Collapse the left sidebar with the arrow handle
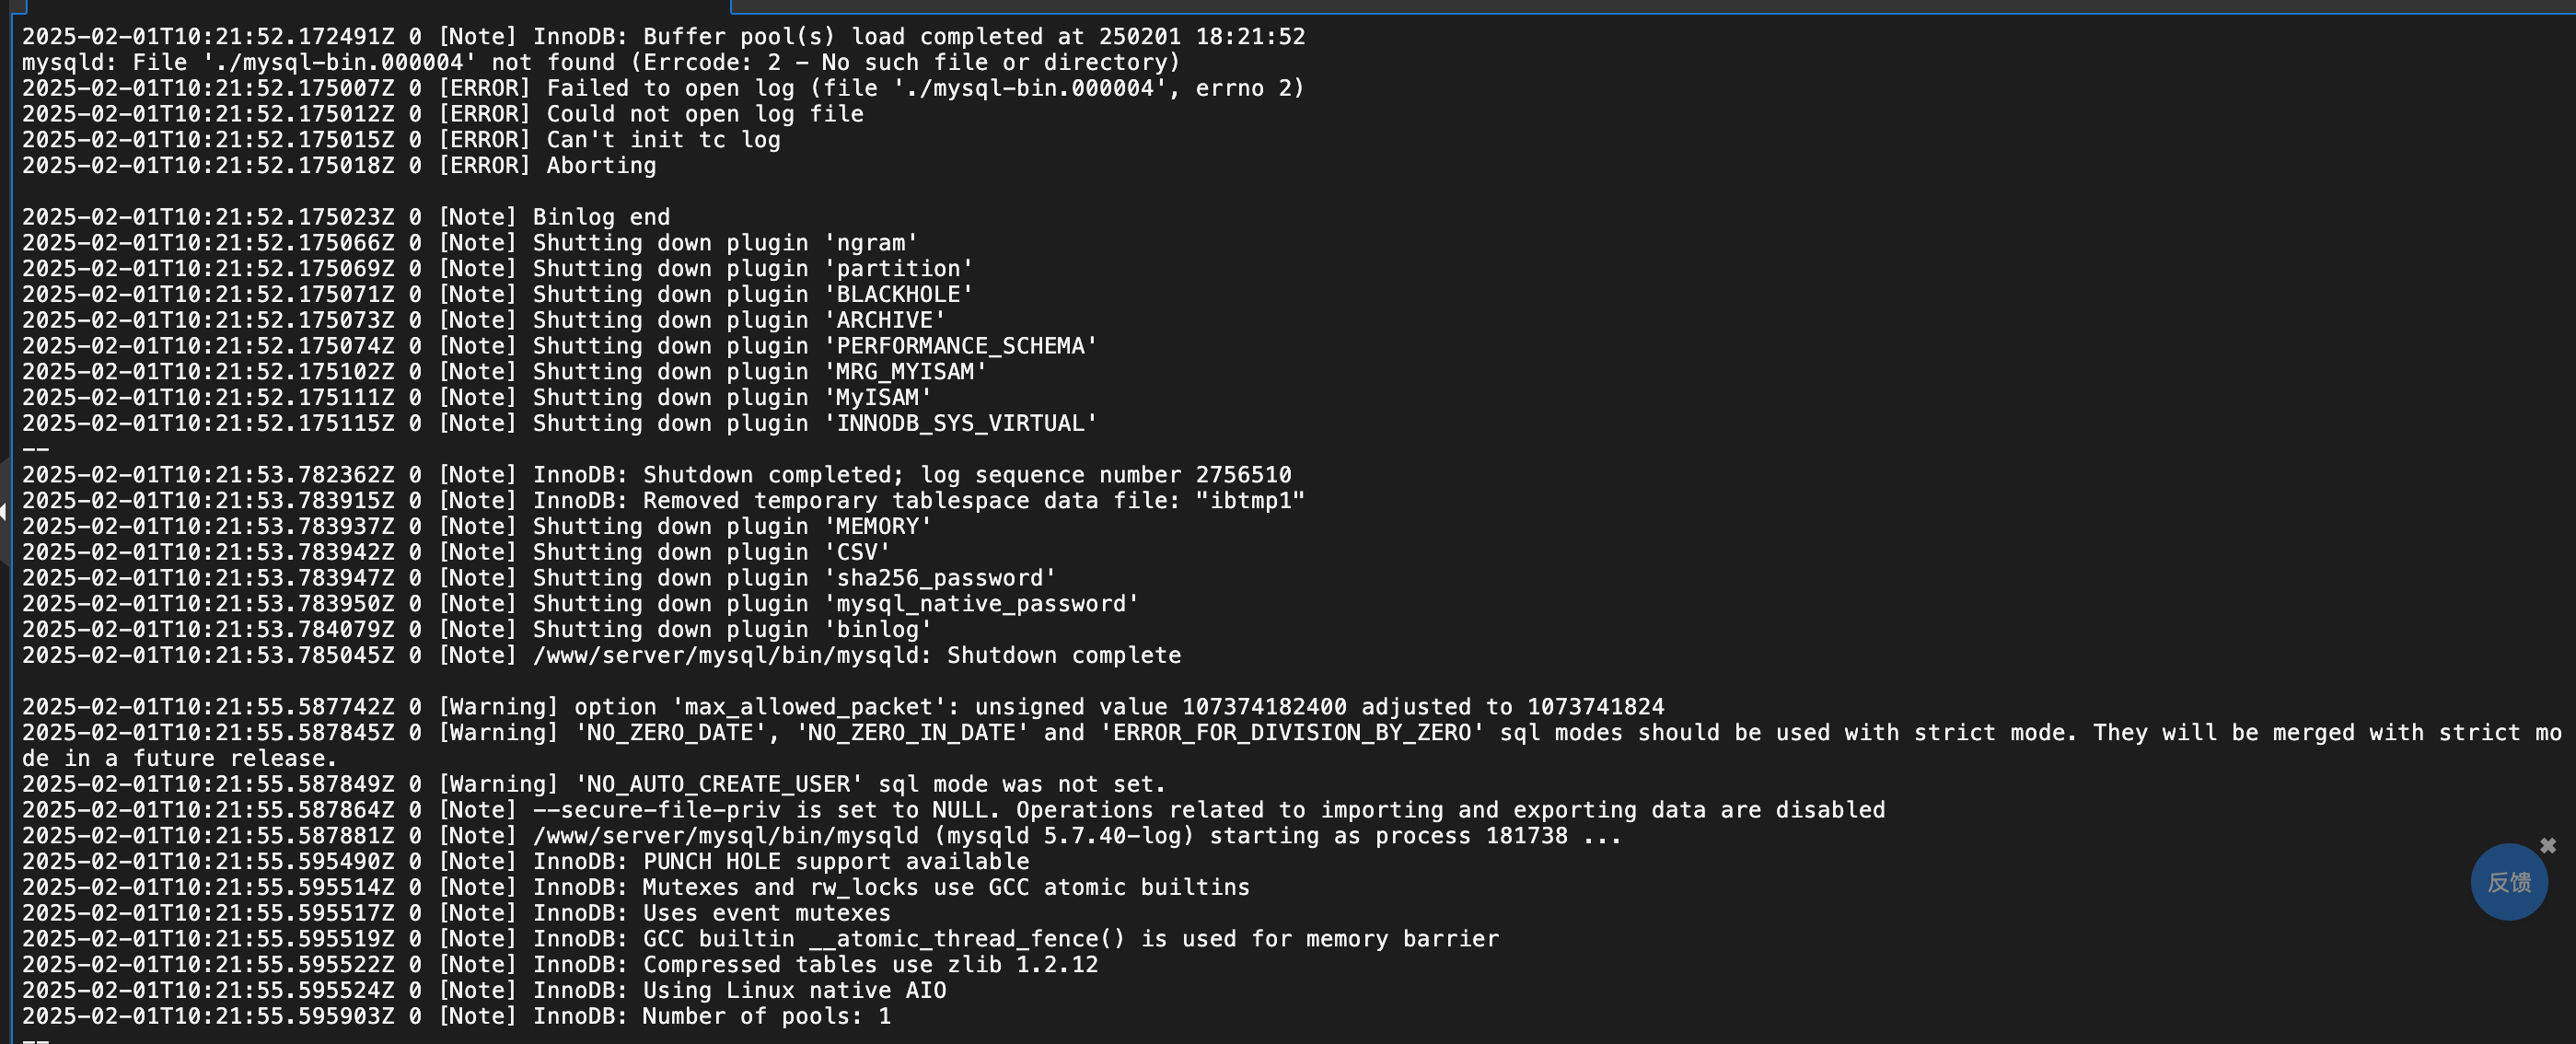 (x=3, y=511)
